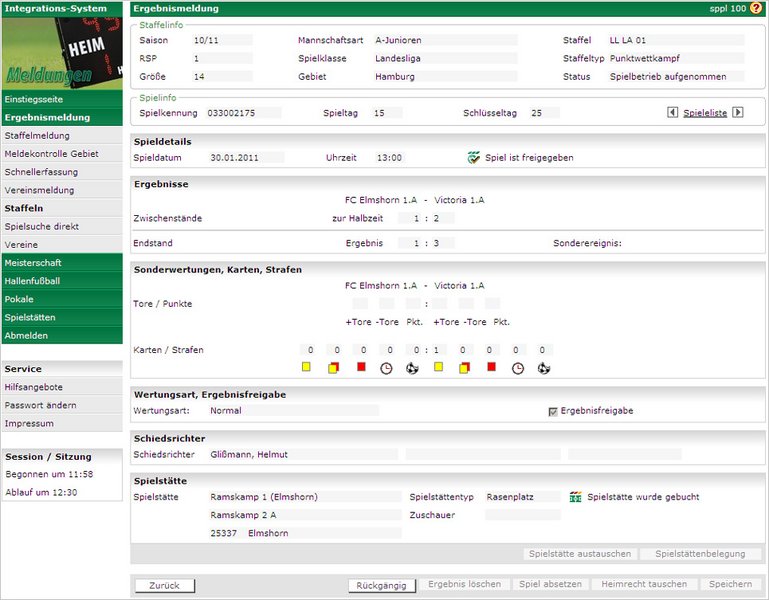This screenshot has width=769, height=600.
Task: Go to previous match using left arrow
Action: point(673,113)
